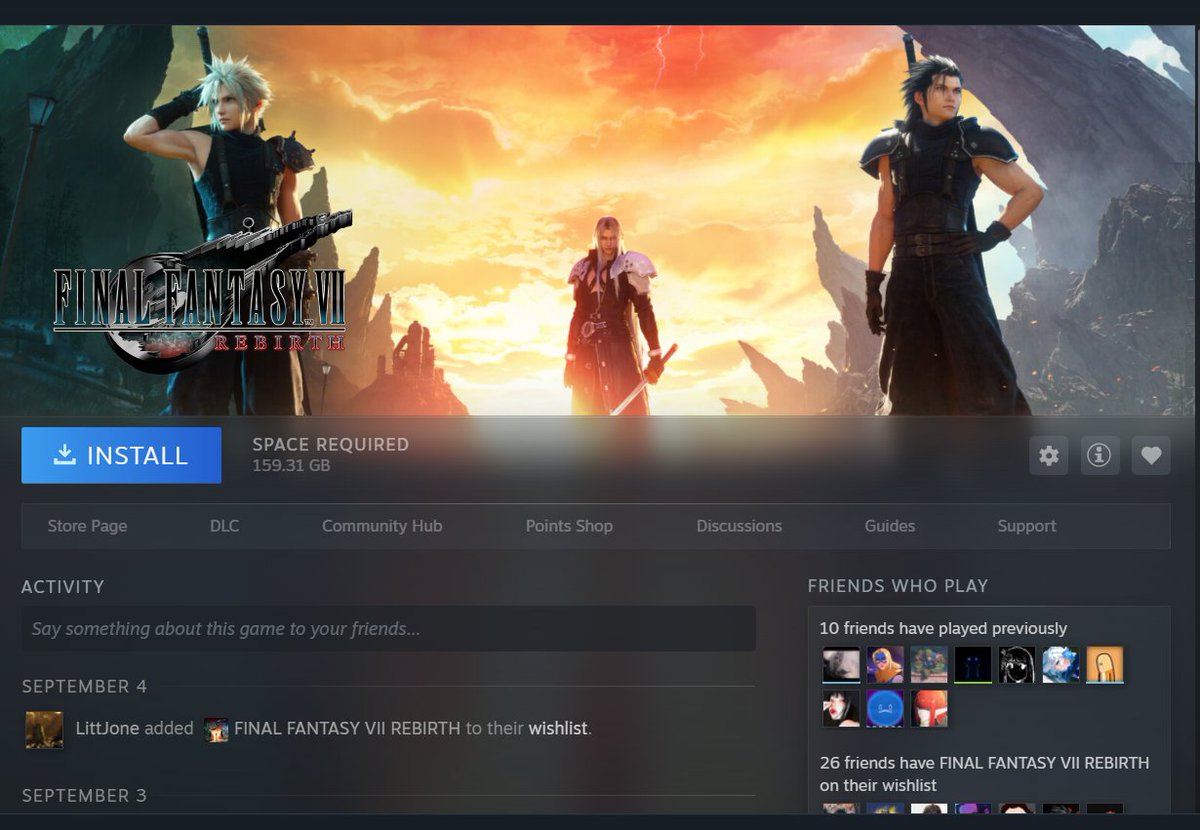Image resolution: width=1200 pixels, height=830 pixels.
Task: Open LittJone's profile name link
Action: click(x=107, y=729)
